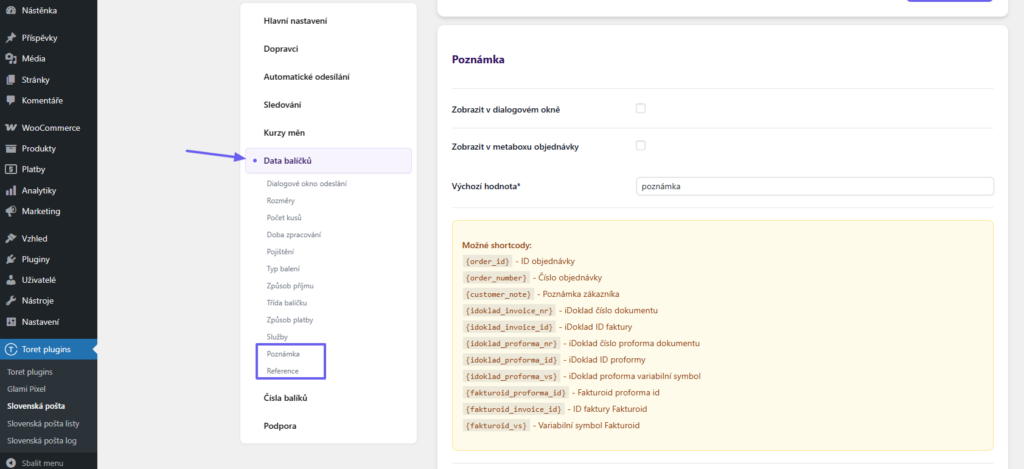Click the Stránky pages icon
The image size is (1024, 469).
[10, 80]
